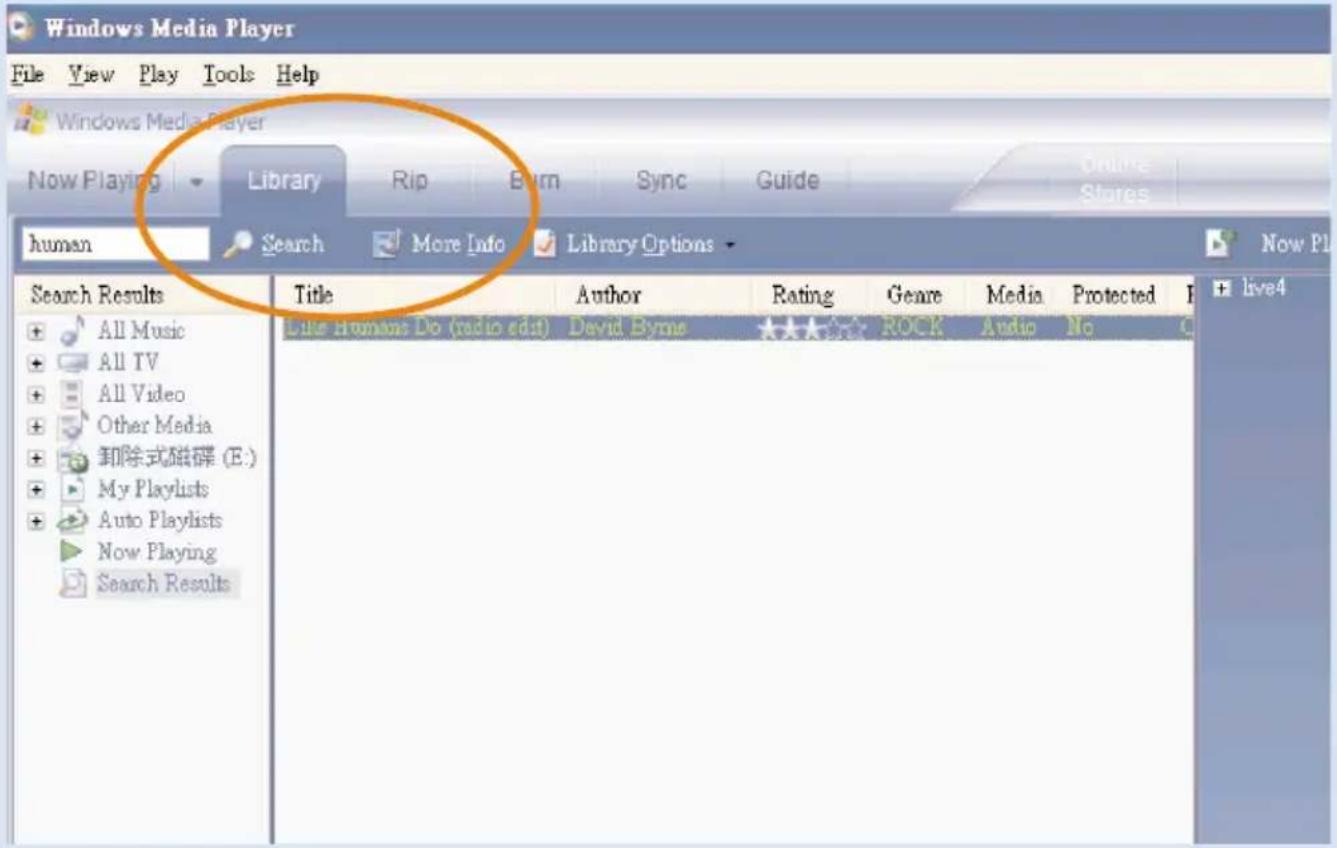Click the "ROCK" genre cell
The image size is (1337, 848).
coord(912,328)
